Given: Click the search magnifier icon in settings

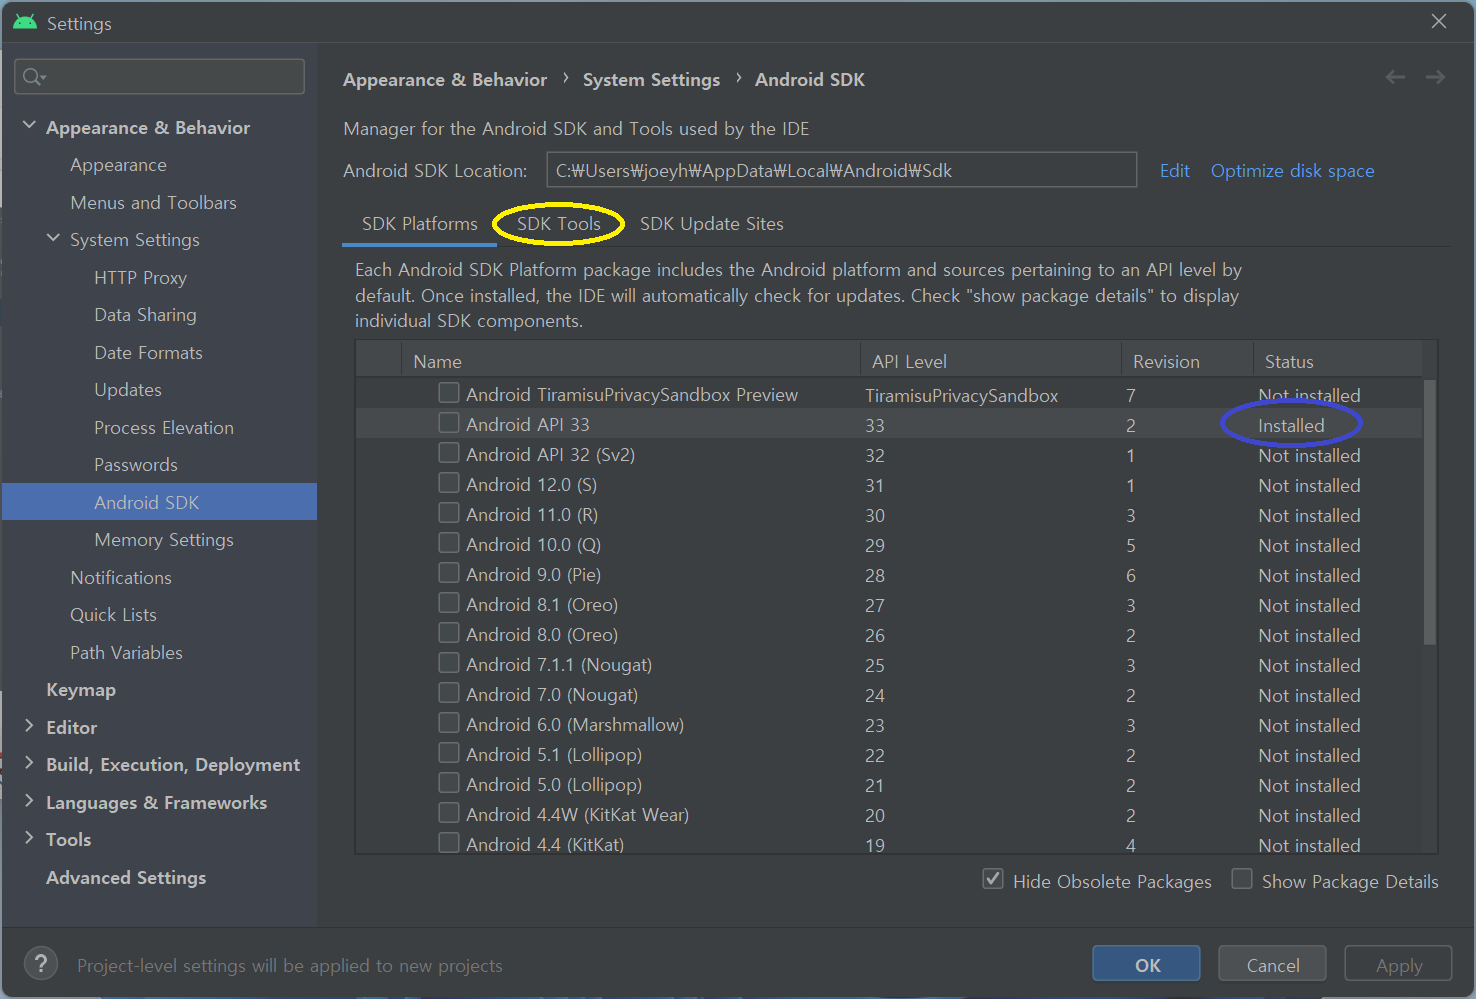Looking at the screenshot, I should (x=34, y=77).
